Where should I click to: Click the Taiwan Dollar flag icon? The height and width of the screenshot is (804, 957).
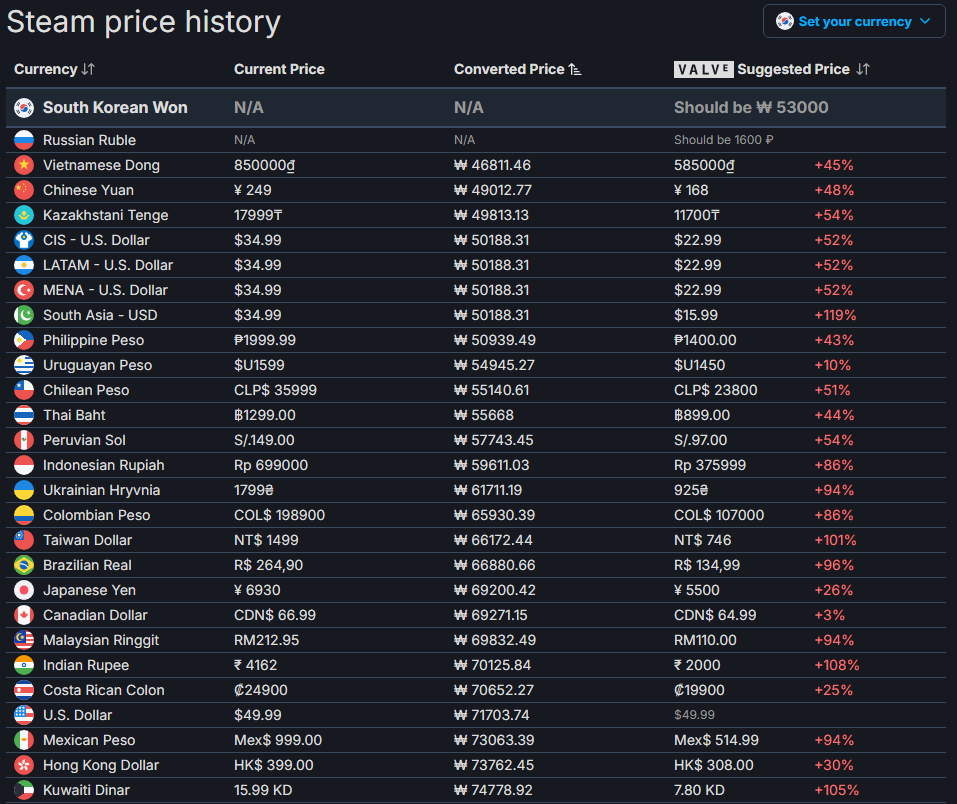(x=24, y=540)
